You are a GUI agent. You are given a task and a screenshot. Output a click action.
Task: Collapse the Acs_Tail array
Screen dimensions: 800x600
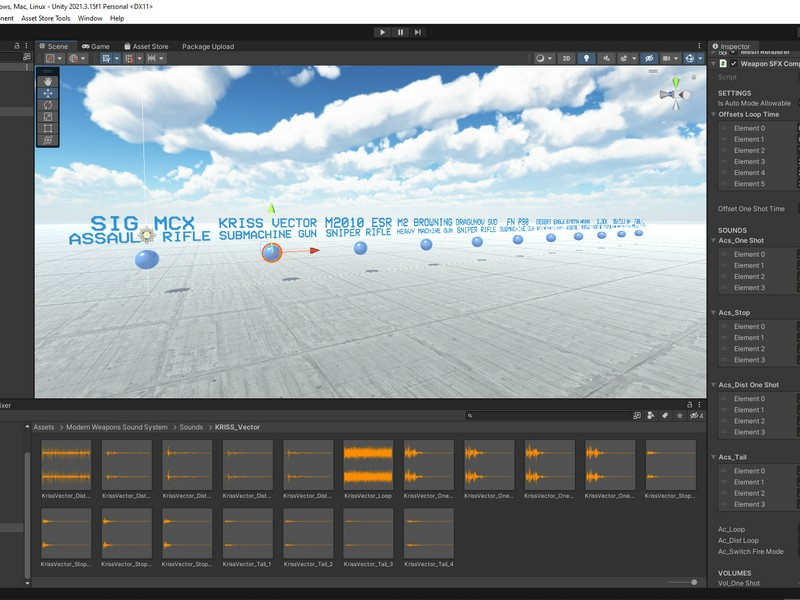point(714,457)
